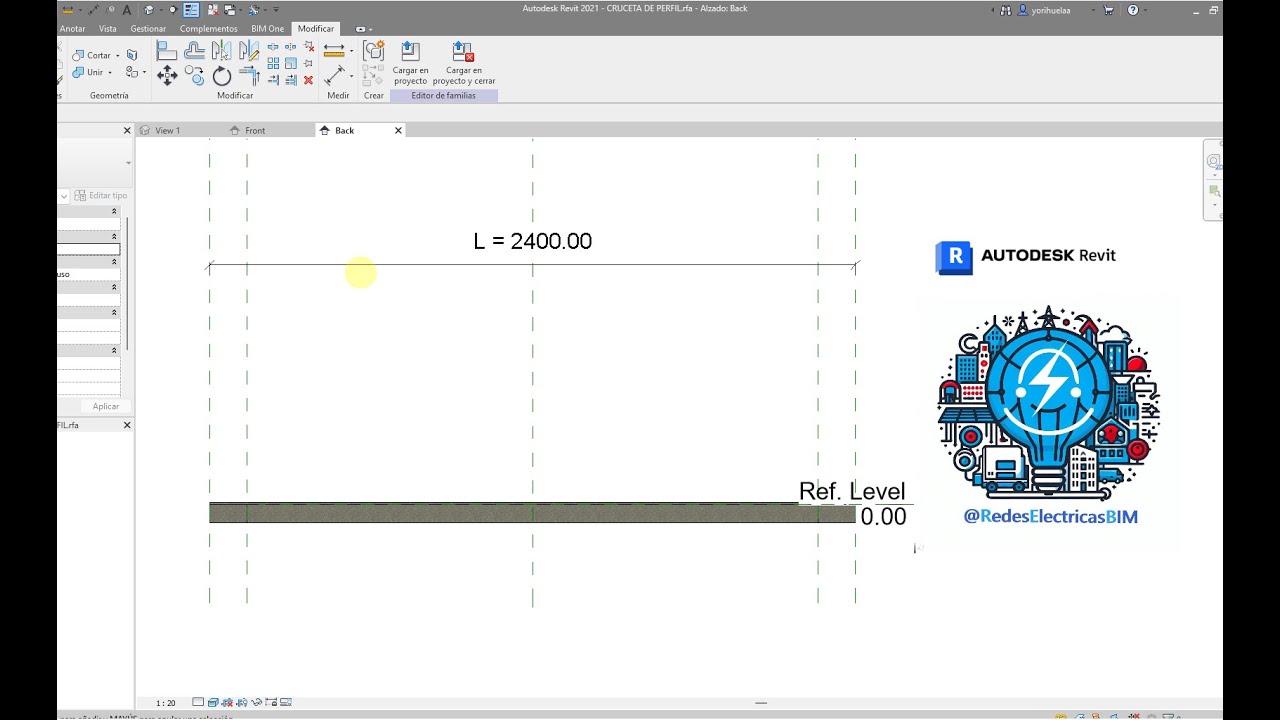Viewport: 1280px width, 720px height.
Task: Click the Editar tipo button
Action: 101,196
